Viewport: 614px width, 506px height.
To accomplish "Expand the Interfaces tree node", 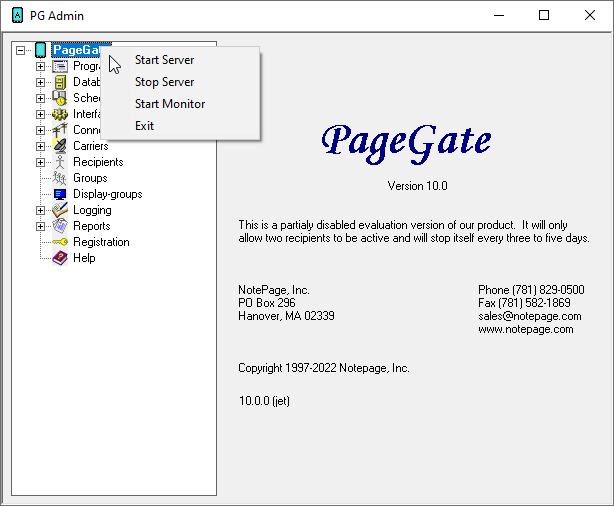I will click(40, 114).
